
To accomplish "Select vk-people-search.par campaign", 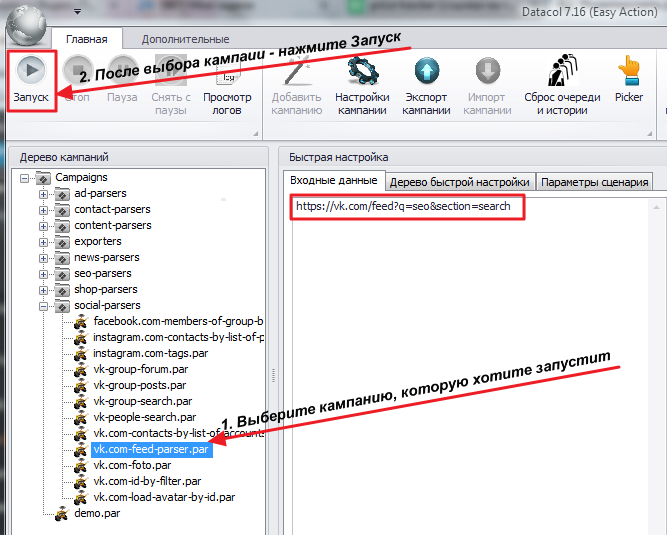I will (x=145, y=417).
